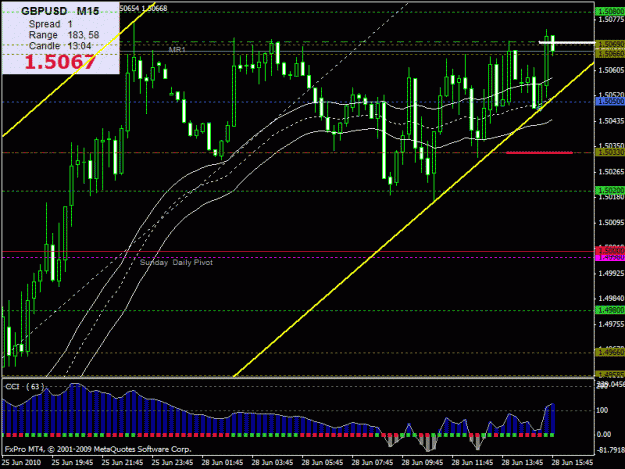Click the 1.50435 price axis label

(611, 121)
